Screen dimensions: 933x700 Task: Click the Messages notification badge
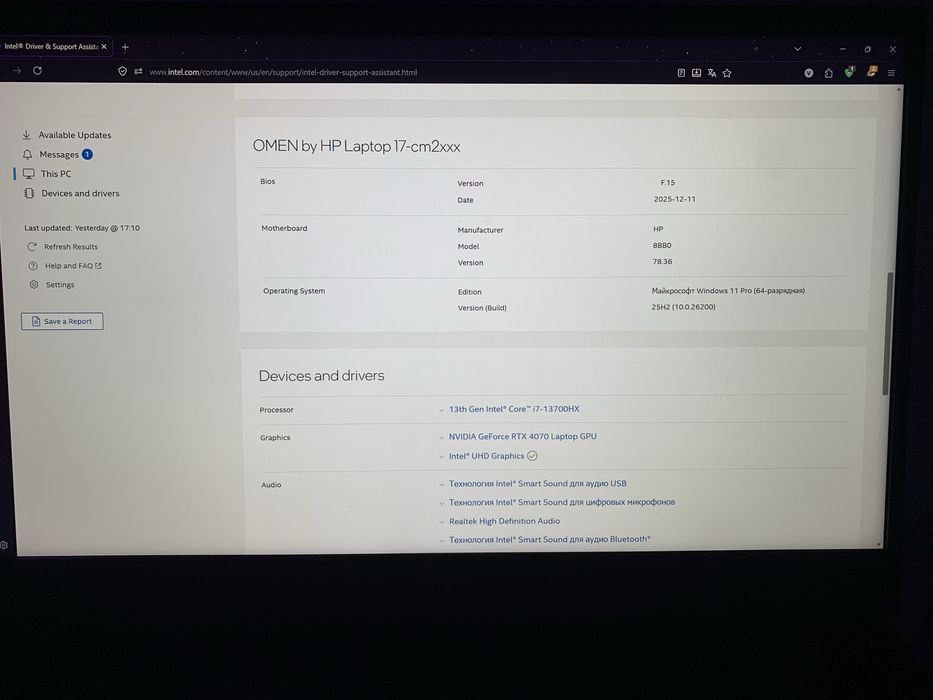click(87, 155)
